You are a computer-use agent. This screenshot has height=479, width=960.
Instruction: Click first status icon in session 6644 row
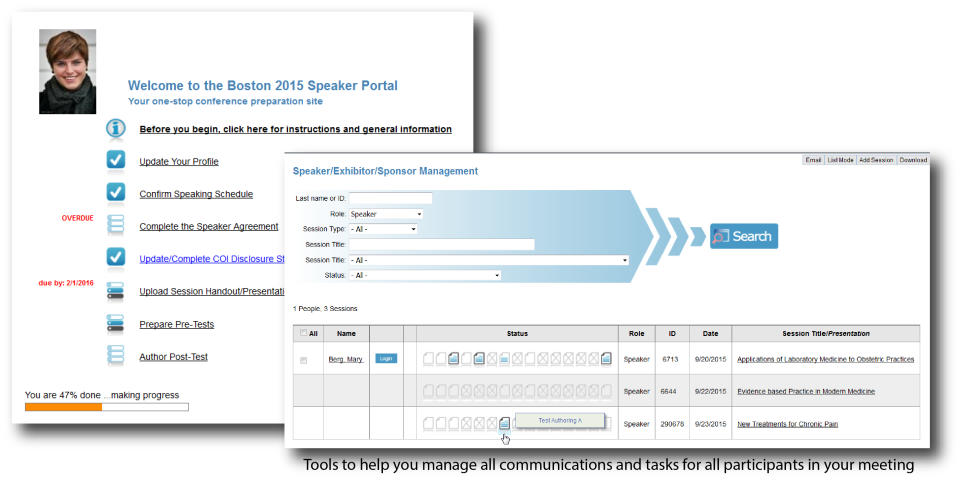click(x=428, y=390)
